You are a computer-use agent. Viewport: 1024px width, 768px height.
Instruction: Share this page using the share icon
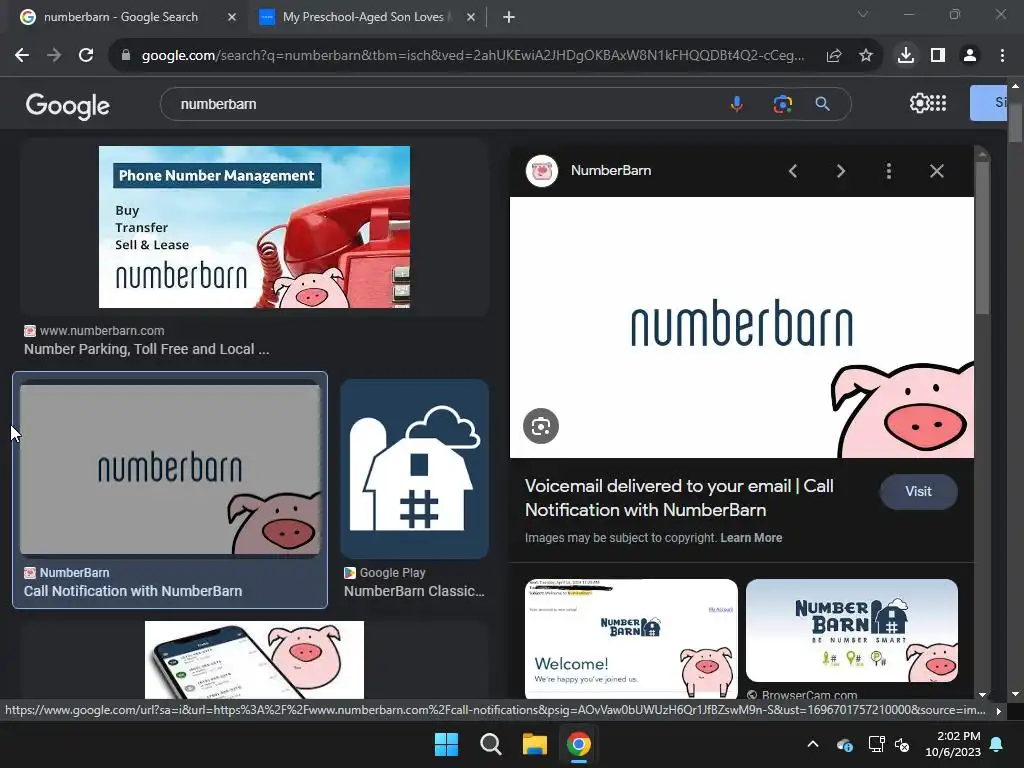[x=834, y=56]
